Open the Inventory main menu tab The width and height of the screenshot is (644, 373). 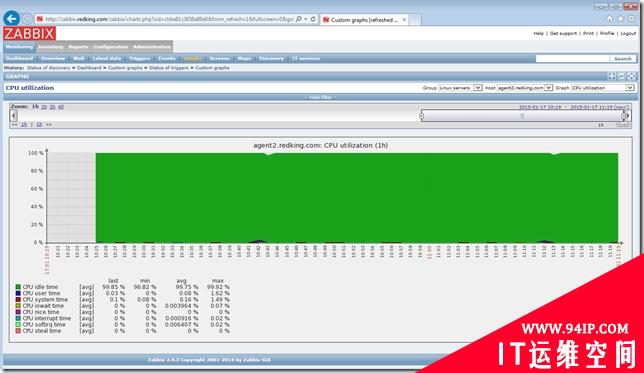coord(51,47)
